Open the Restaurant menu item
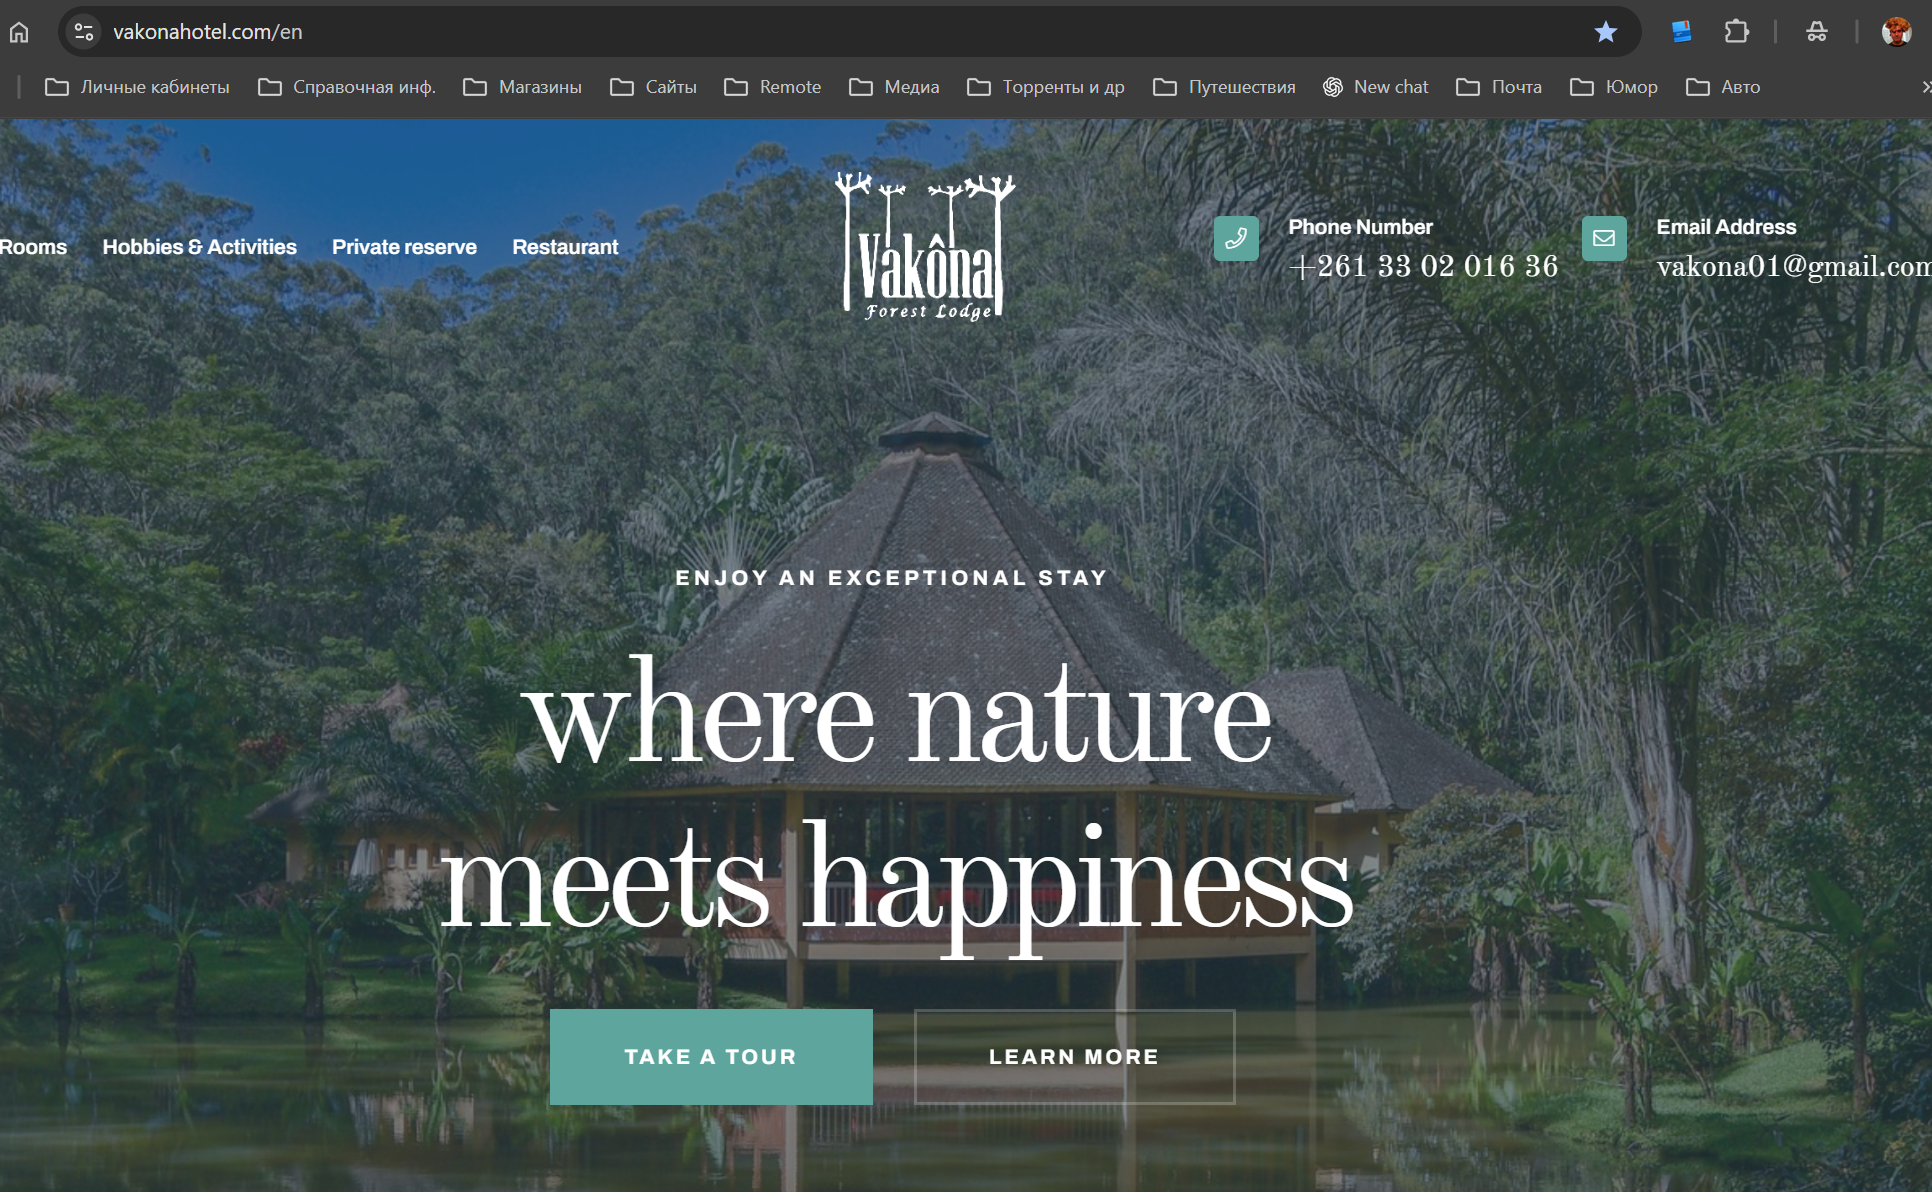 565,247
